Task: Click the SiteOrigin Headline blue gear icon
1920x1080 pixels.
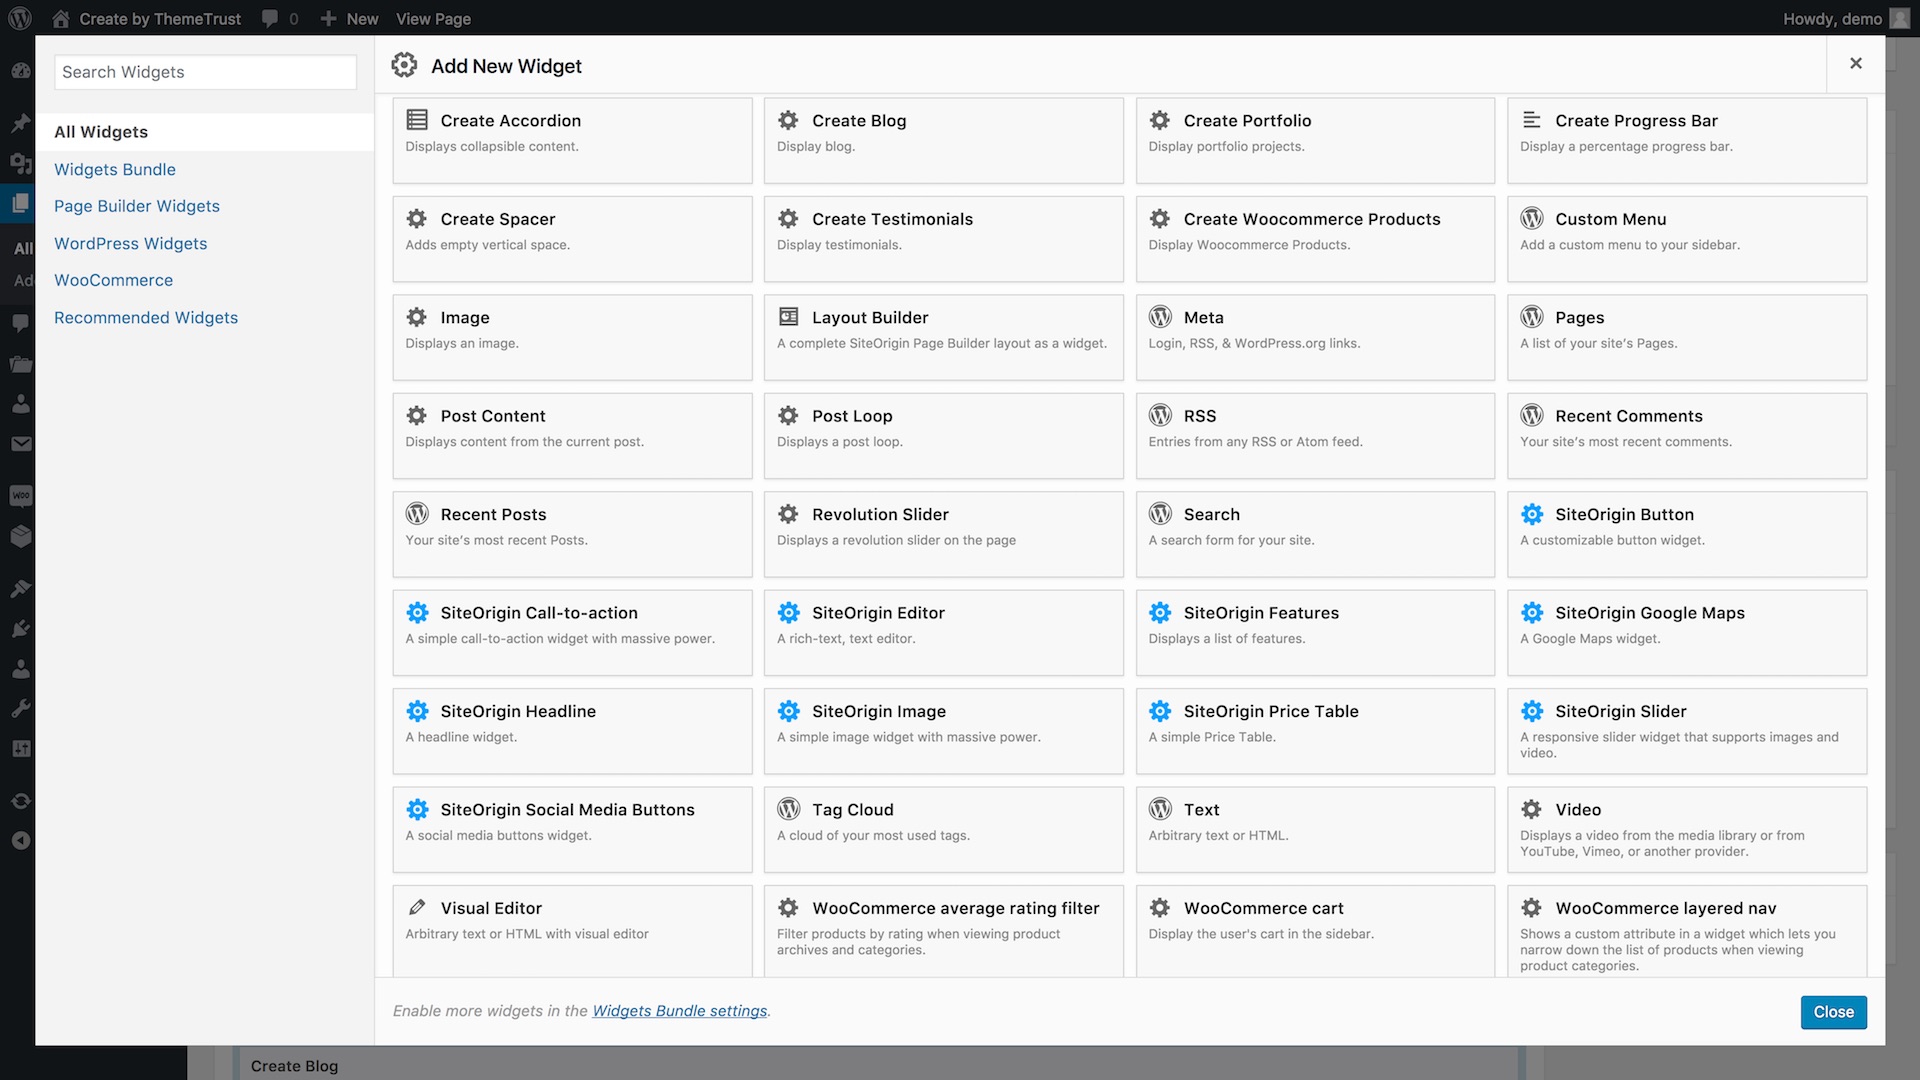Action: 417,711
